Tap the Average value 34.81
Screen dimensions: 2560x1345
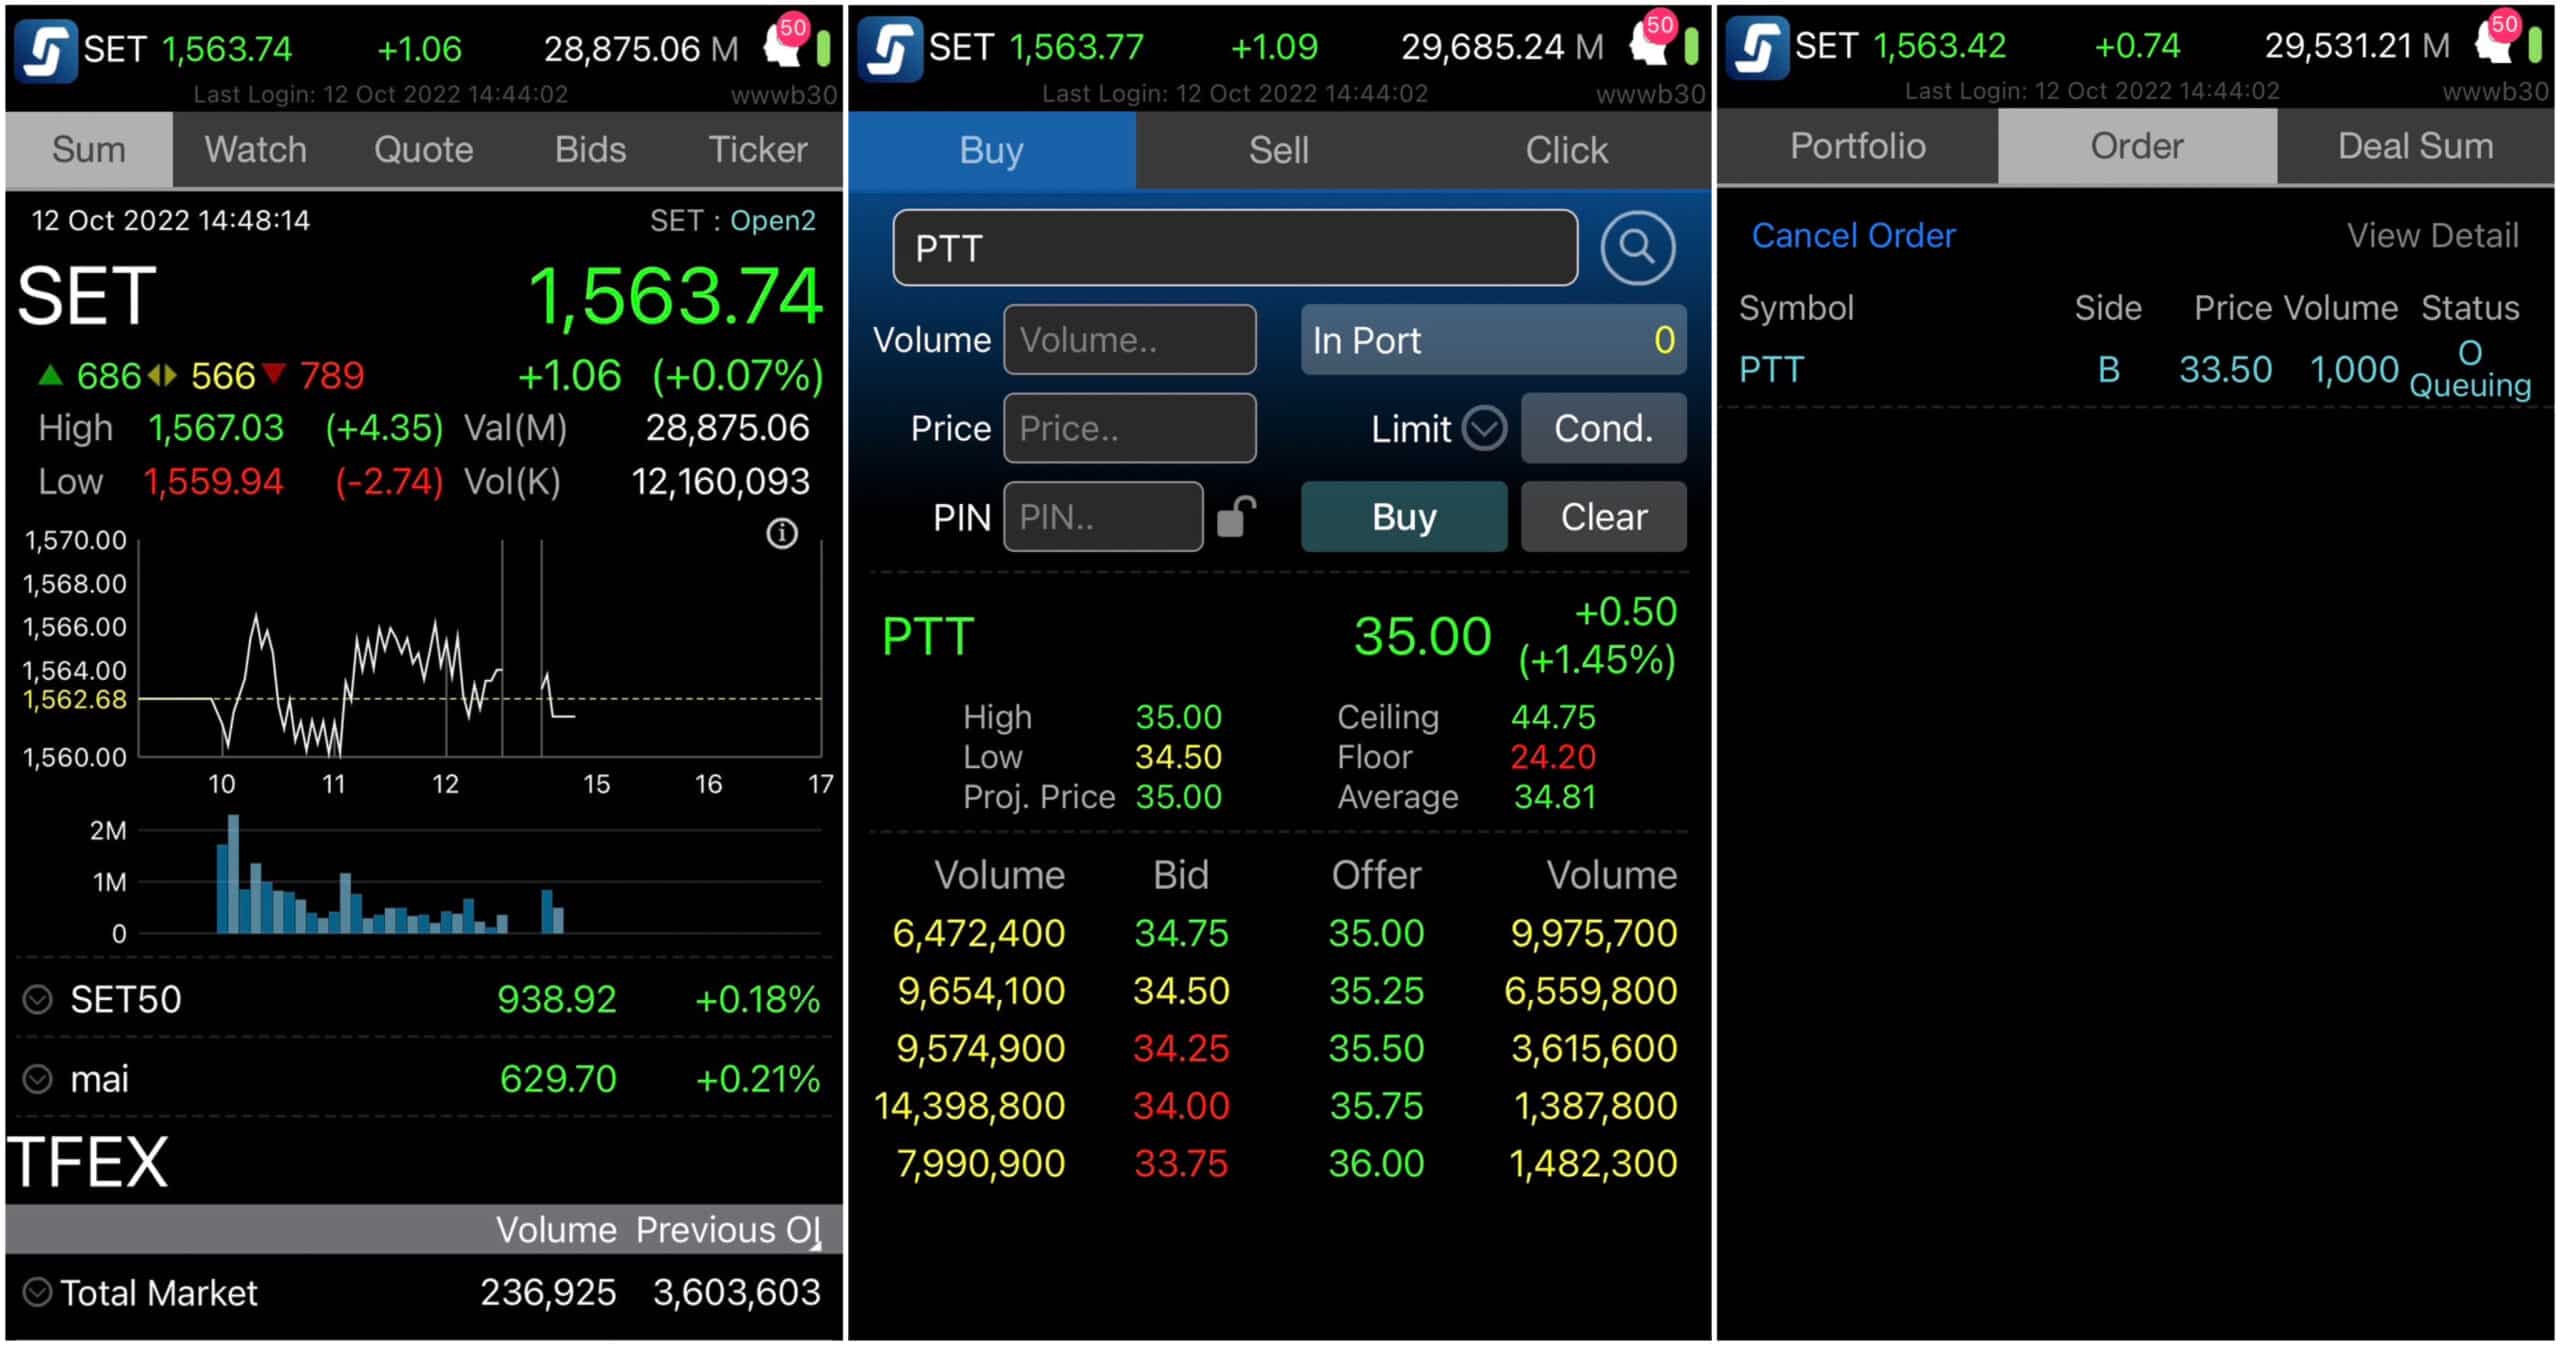click(x=1555, y=797)
